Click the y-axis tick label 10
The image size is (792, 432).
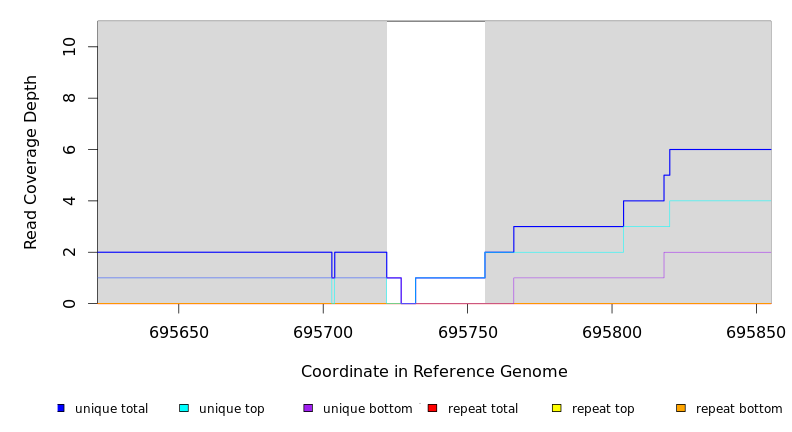(x=69, y=47)
